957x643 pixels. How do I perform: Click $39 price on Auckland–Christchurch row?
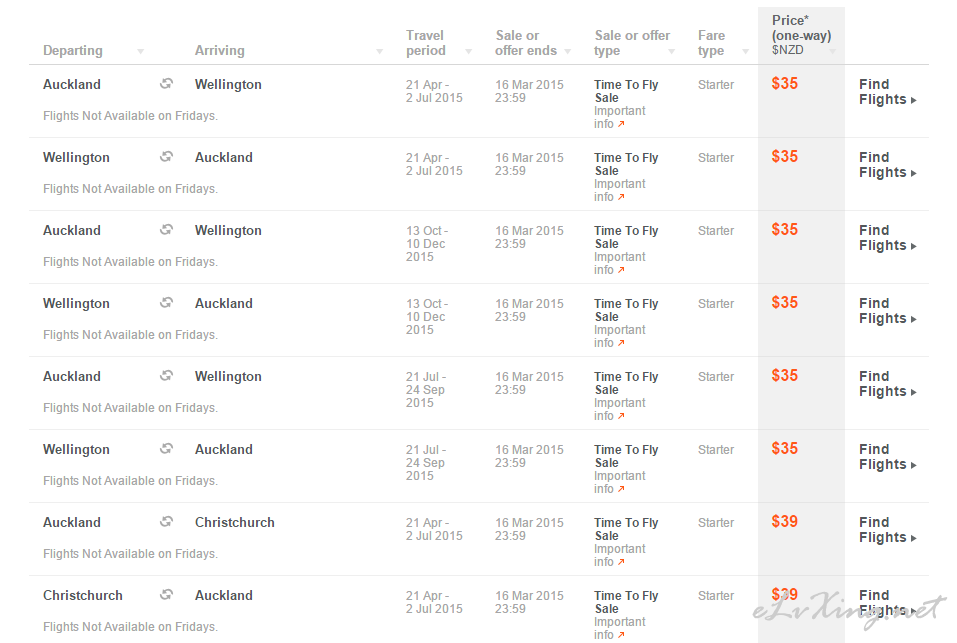784,522
